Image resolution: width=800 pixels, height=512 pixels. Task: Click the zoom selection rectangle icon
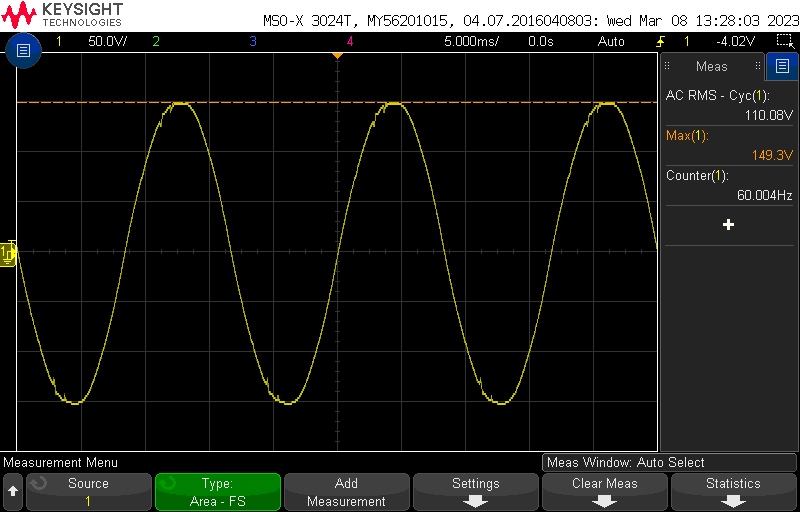click(784, 41)
